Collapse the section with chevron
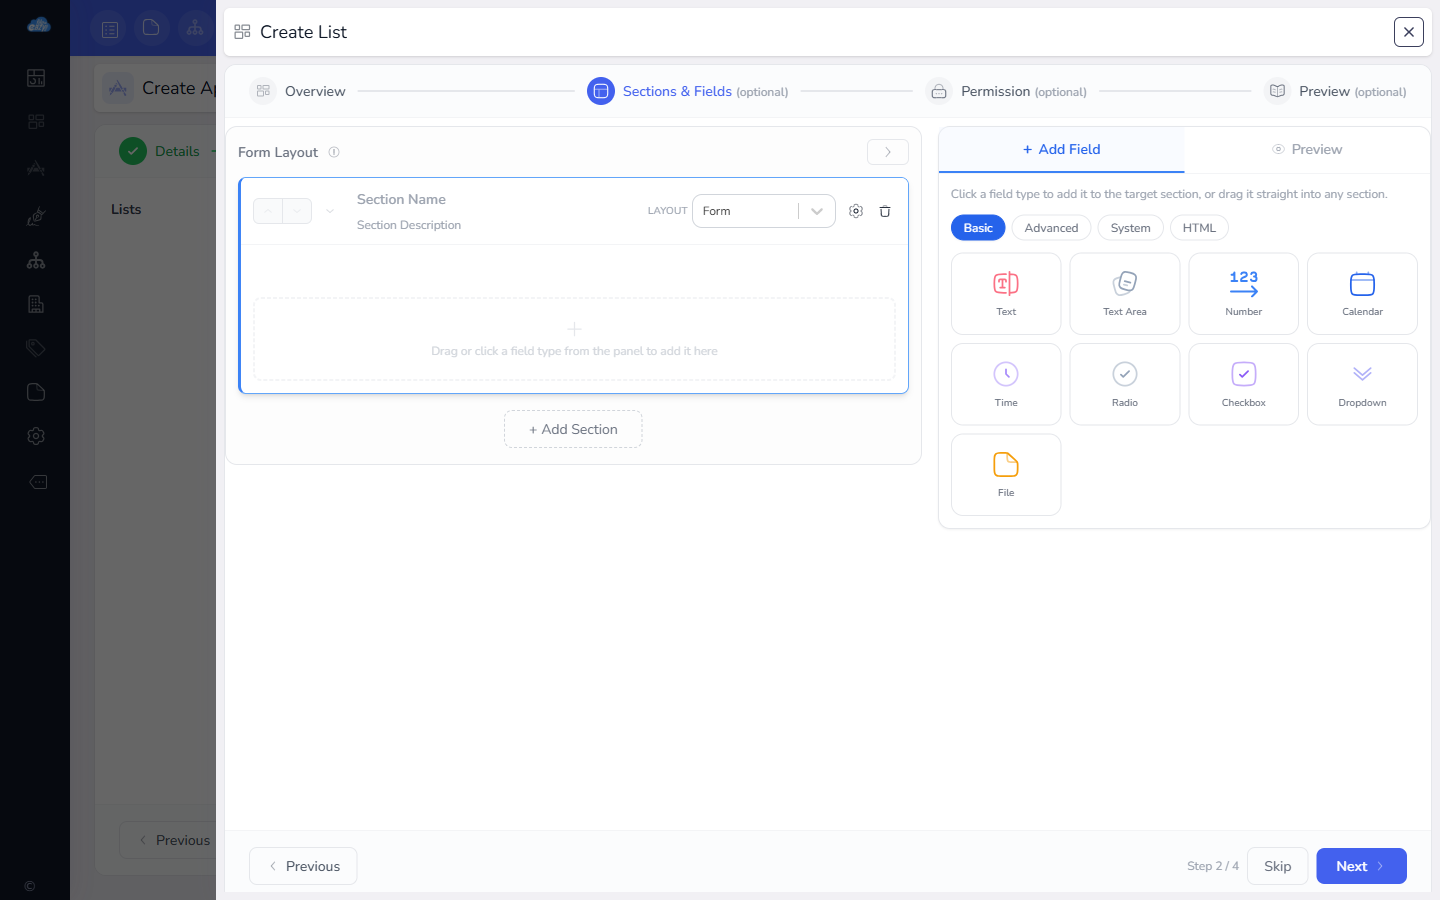 [x=330, y=211]
